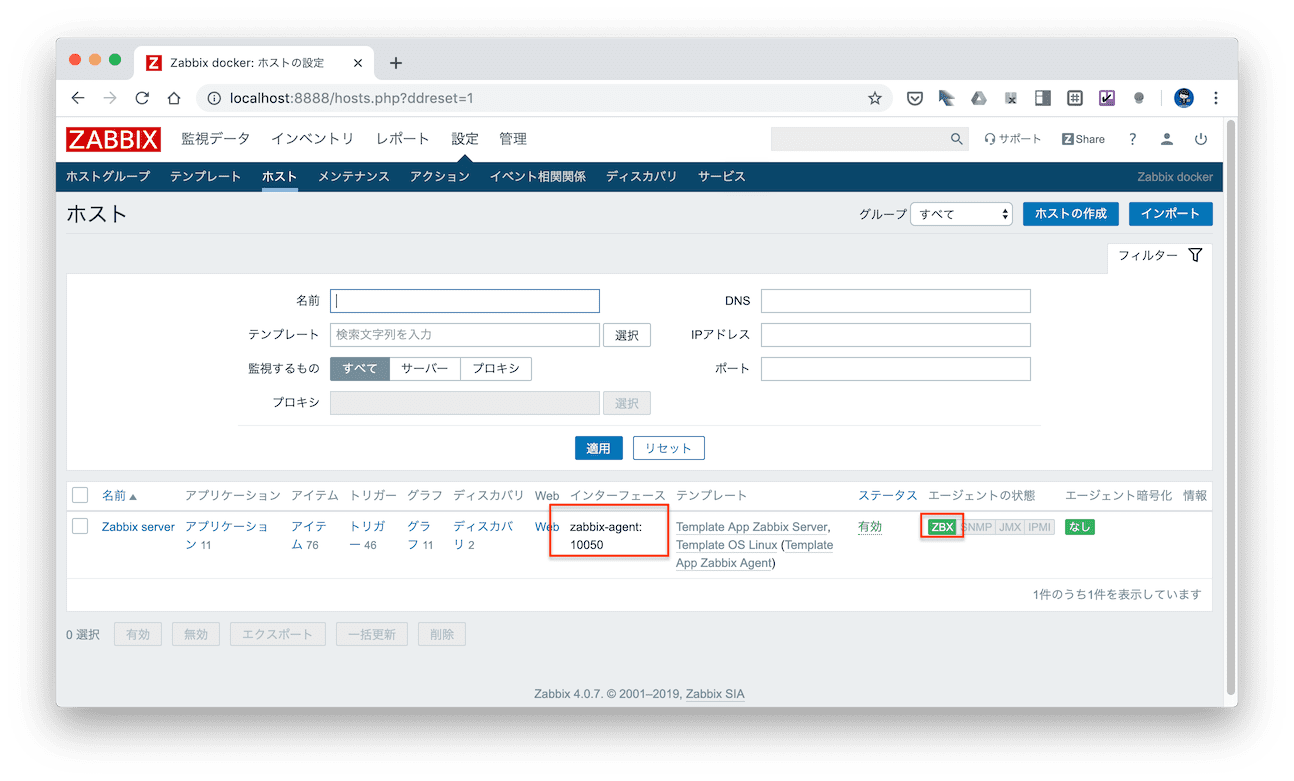Click the Share link with Z icon
The width and height of the screenshot is (1294, 781).
1083,139
